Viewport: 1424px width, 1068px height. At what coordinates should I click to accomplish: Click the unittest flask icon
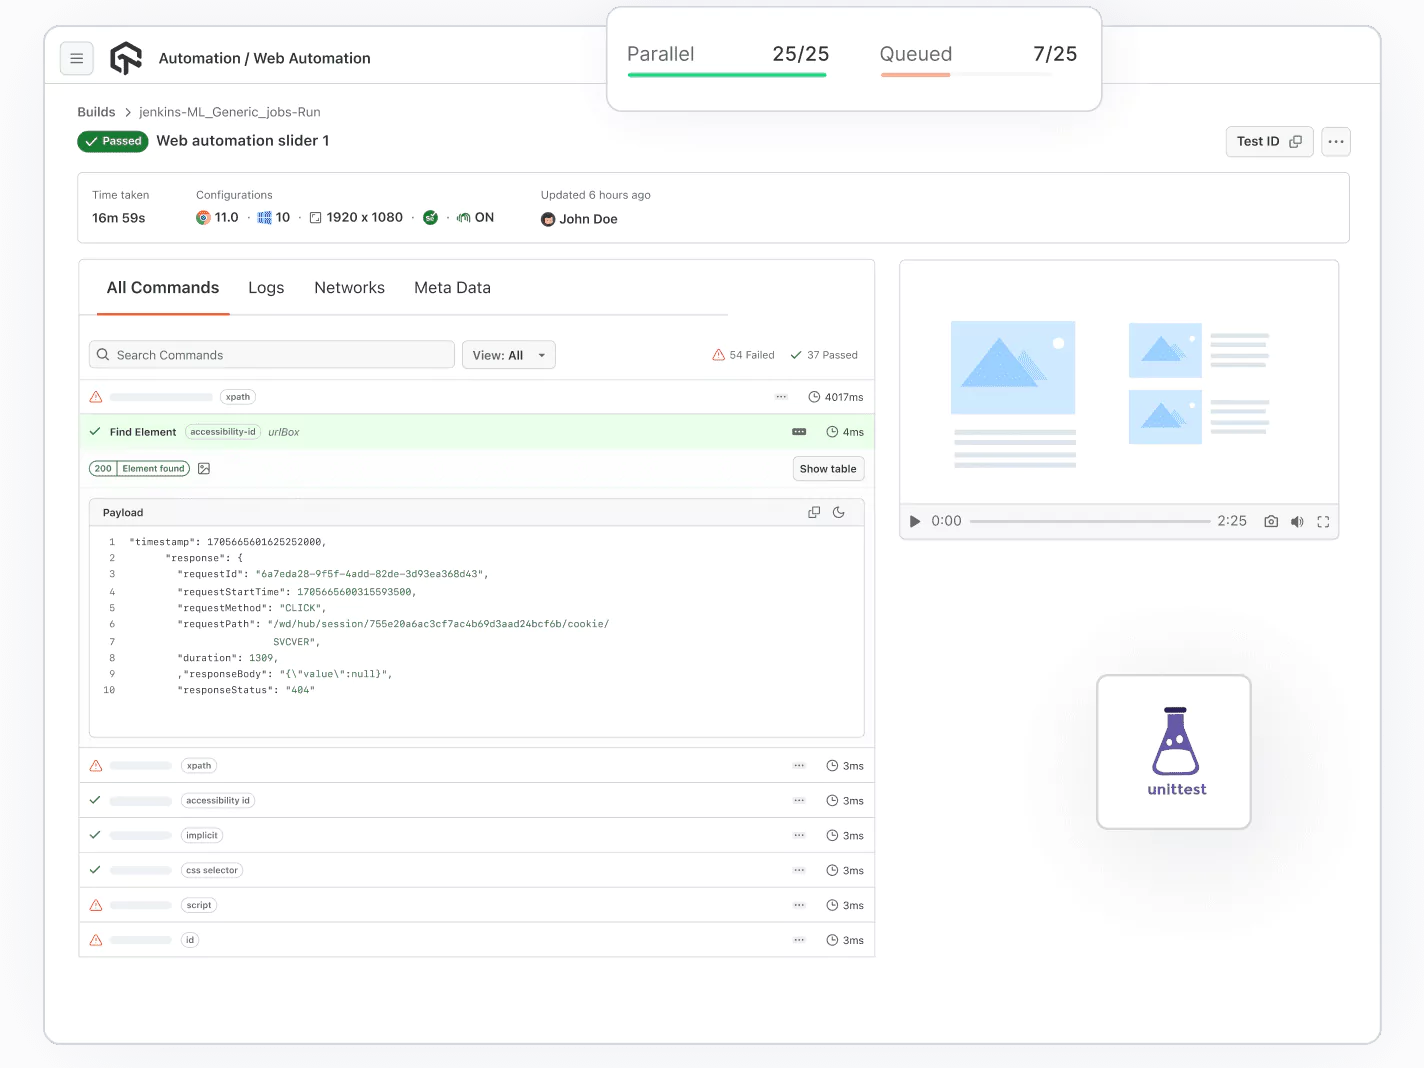[x=1175, y=742]
